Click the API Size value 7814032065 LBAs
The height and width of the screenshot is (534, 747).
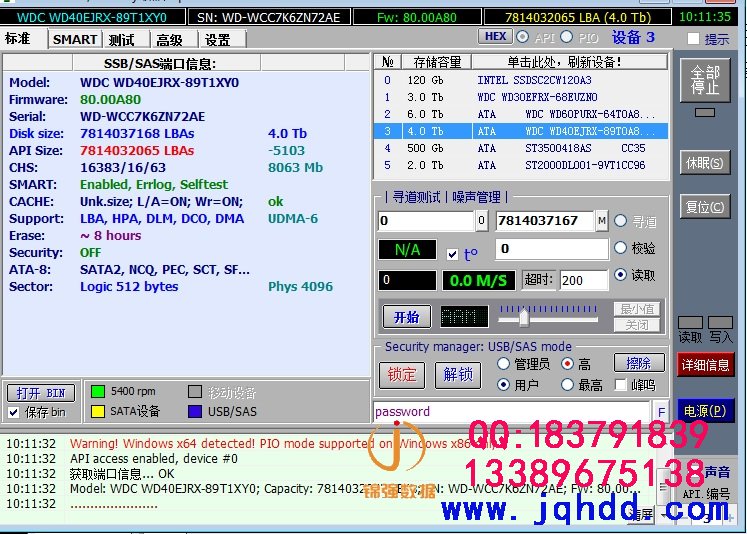(x=137, y=151)
